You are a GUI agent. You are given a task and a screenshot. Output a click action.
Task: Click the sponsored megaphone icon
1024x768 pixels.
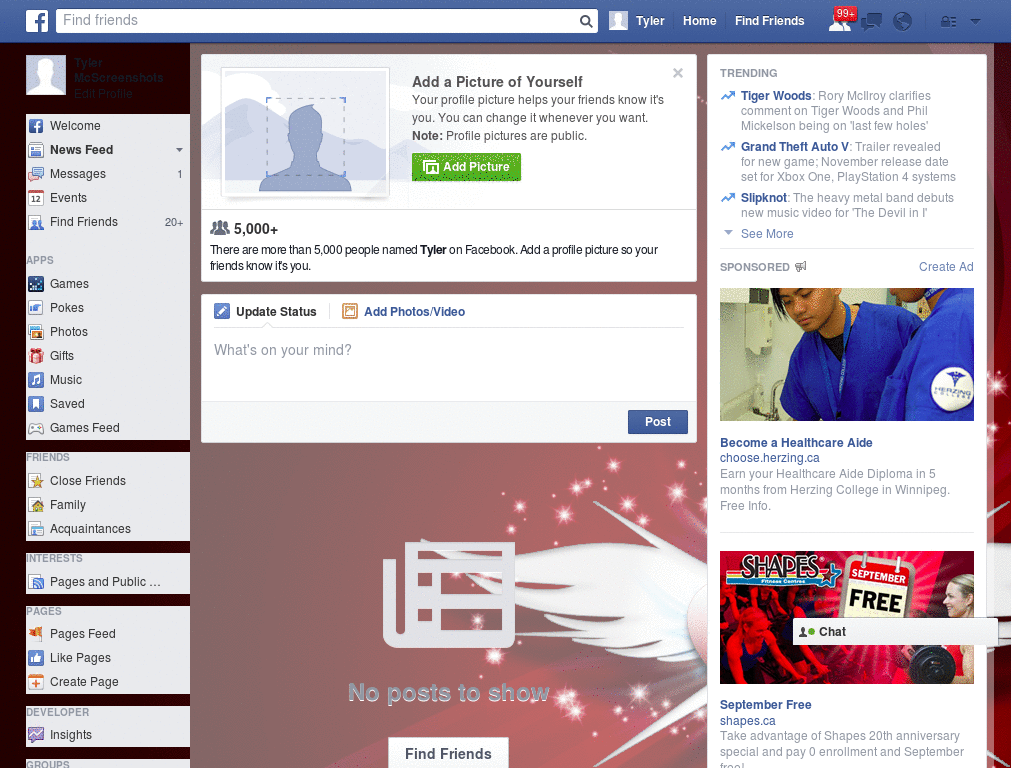(x=801, y=266)
